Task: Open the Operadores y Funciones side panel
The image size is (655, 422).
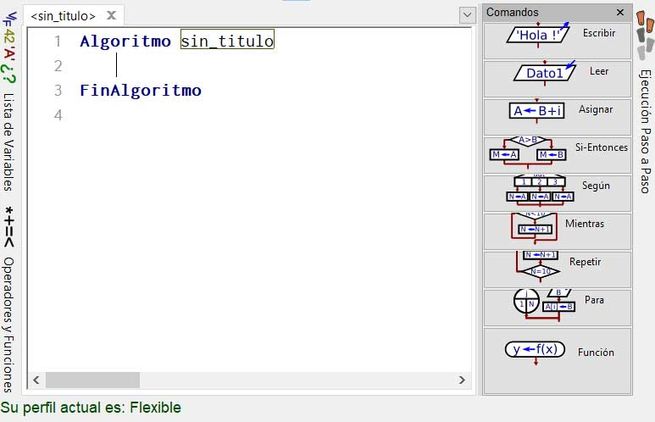Action: 8,325
